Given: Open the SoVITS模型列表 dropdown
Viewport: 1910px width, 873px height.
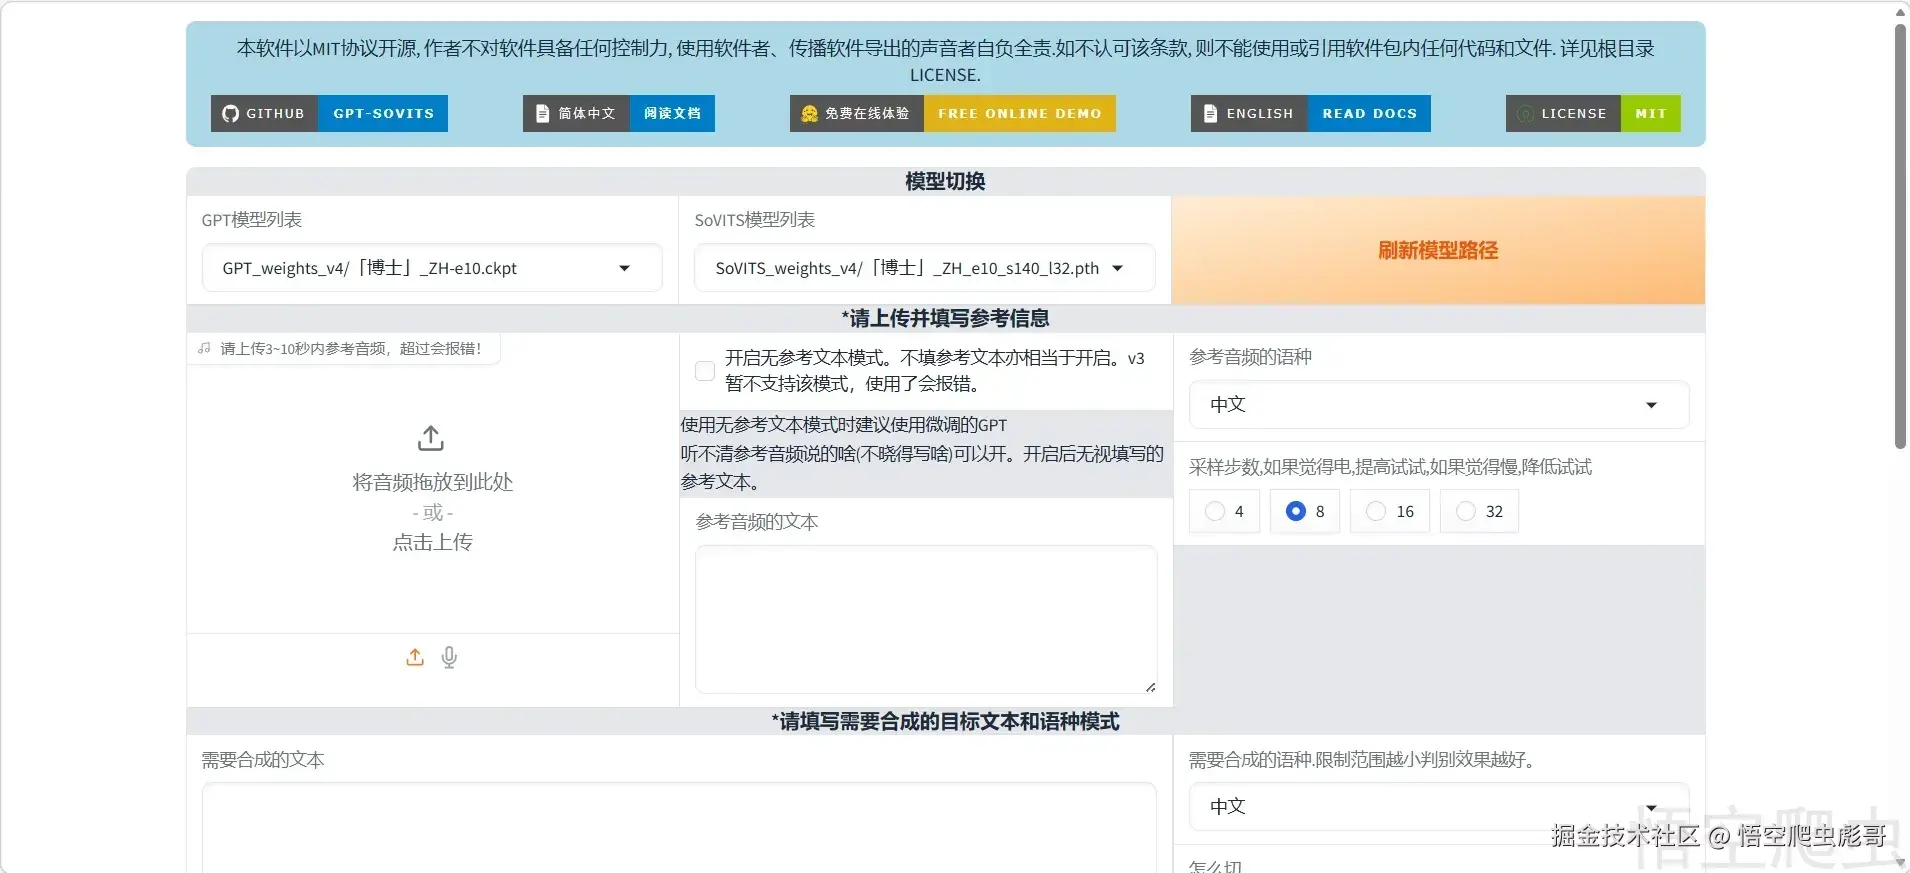Looking at the screenshot, I should coord(925,268).
